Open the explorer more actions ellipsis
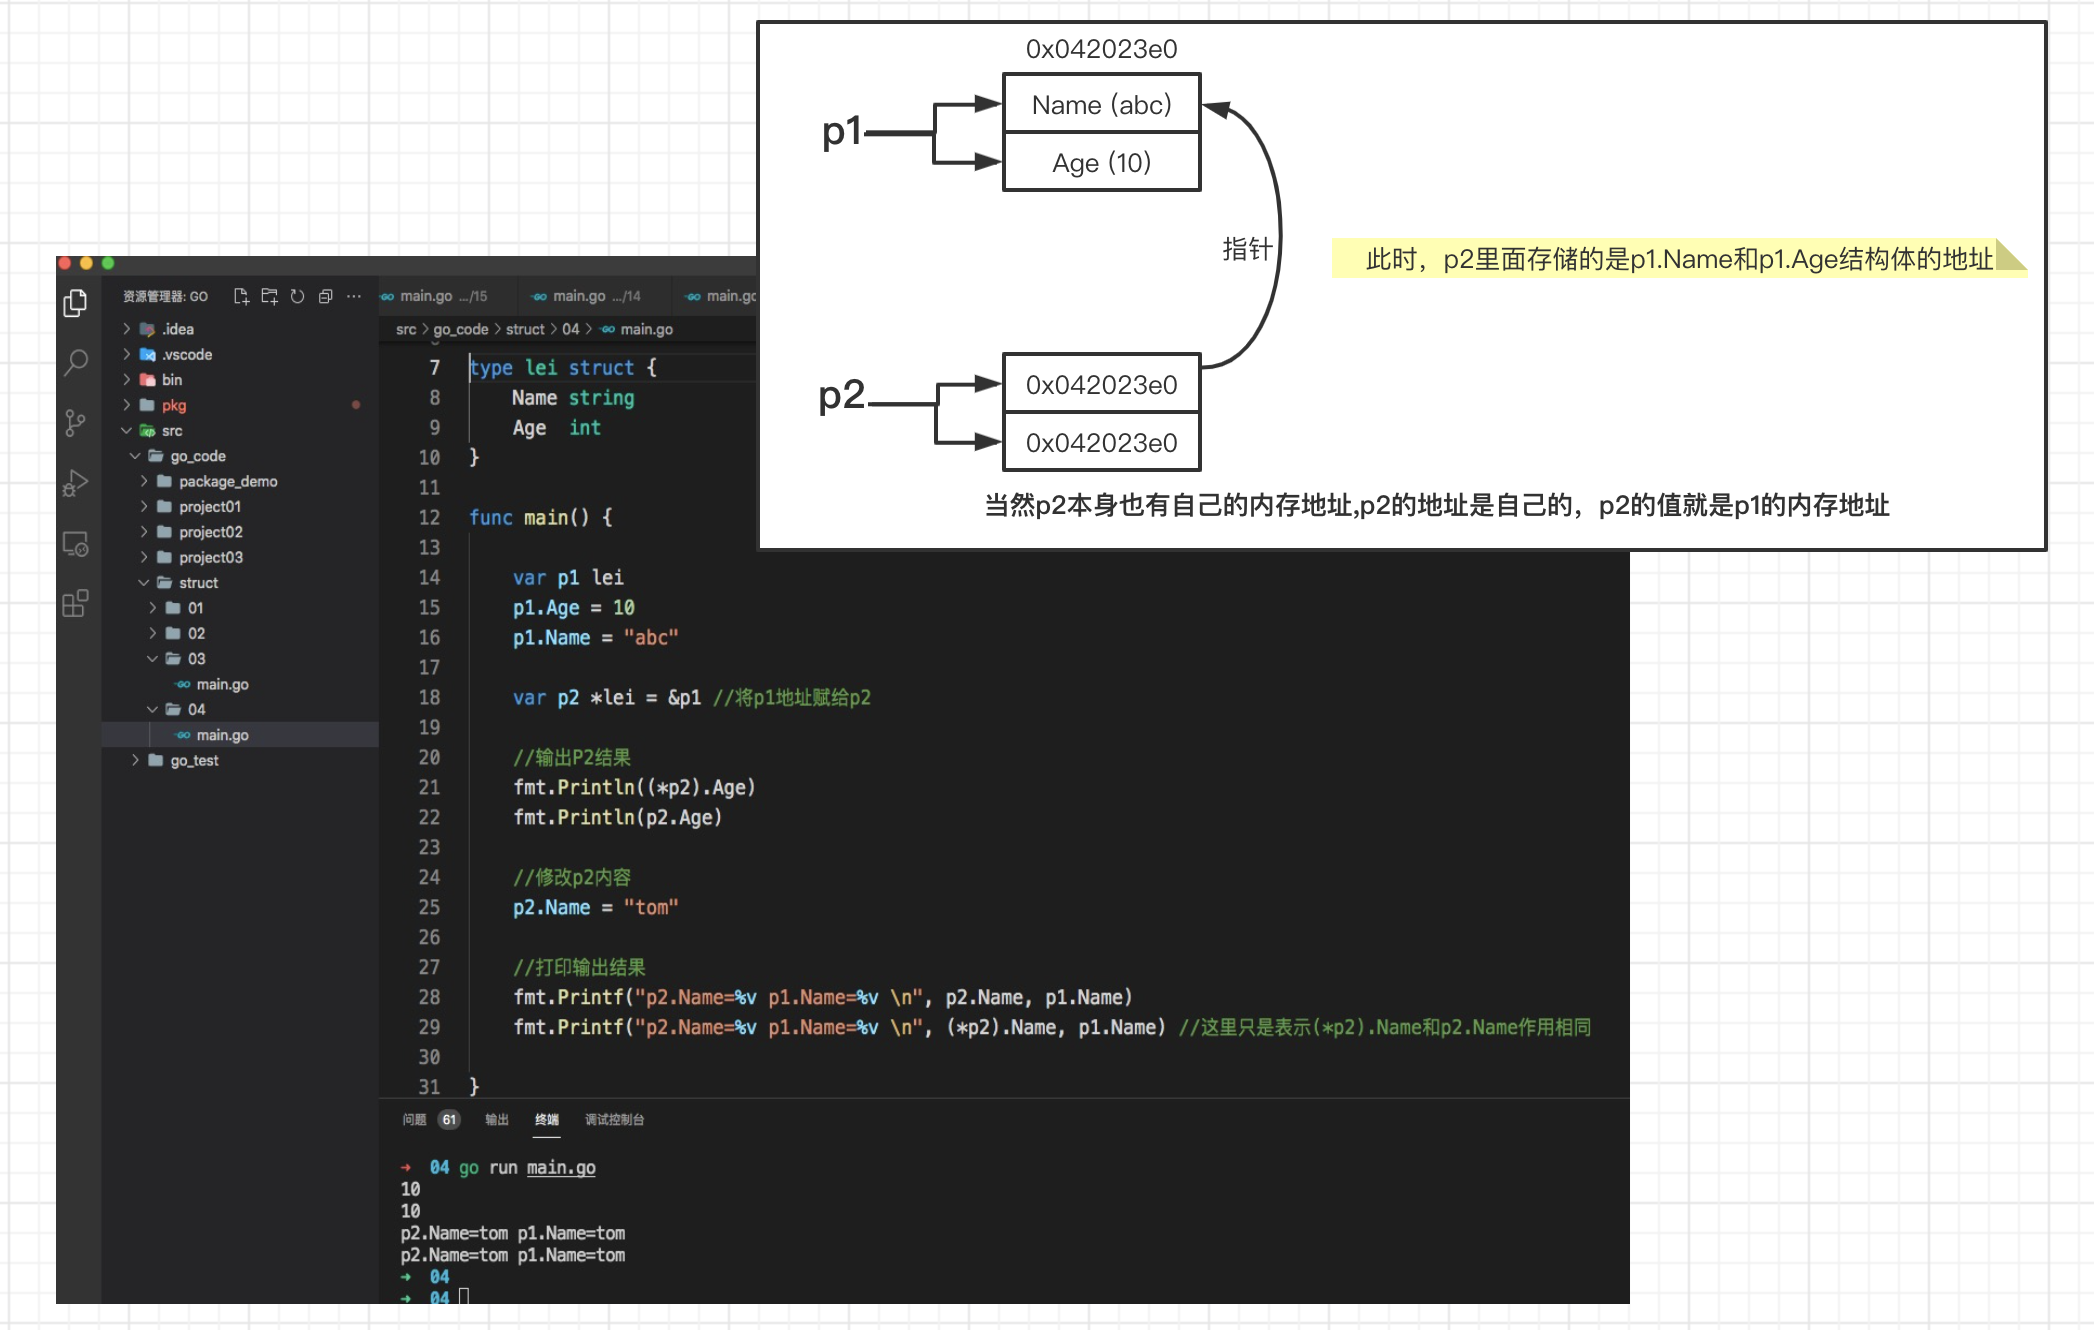 (x=353, y=296)
